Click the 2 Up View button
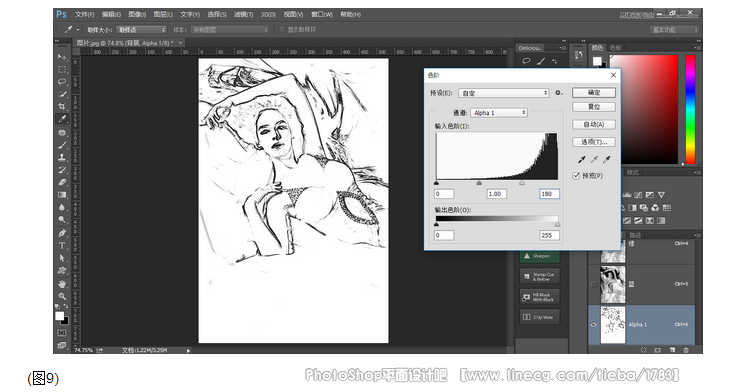This screenshot has width=729, height=392. point(539,317)
